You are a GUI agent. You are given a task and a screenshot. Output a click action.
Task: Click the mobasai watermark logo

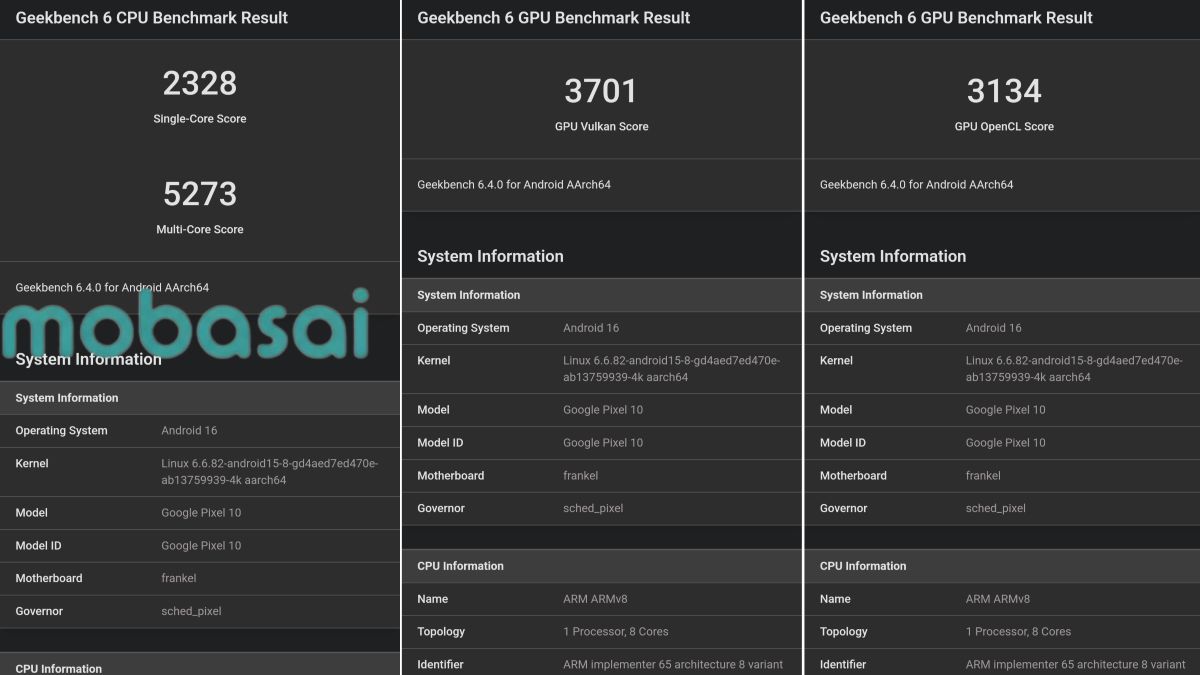[185, 323]
